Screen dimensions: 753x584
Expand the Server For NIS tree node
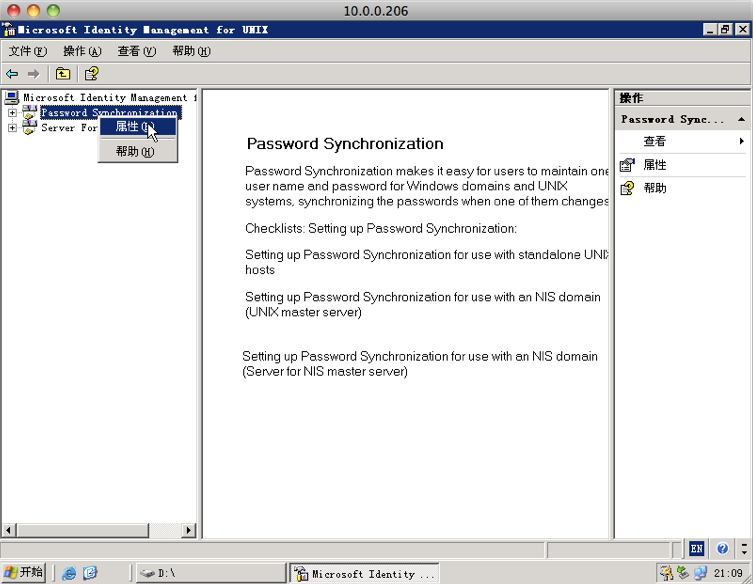[x=12, y=128]
